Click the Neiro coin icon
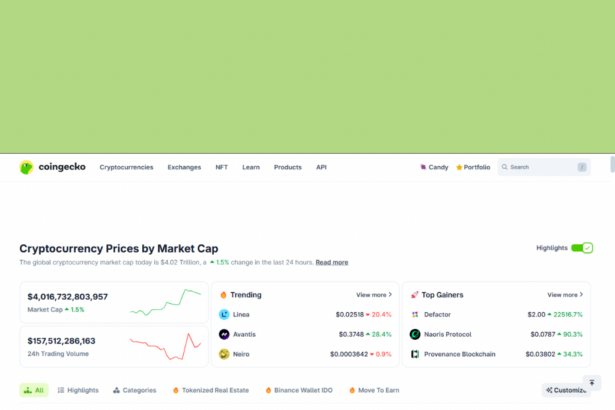This screenshot has width=615, height=410. [224, 354]
